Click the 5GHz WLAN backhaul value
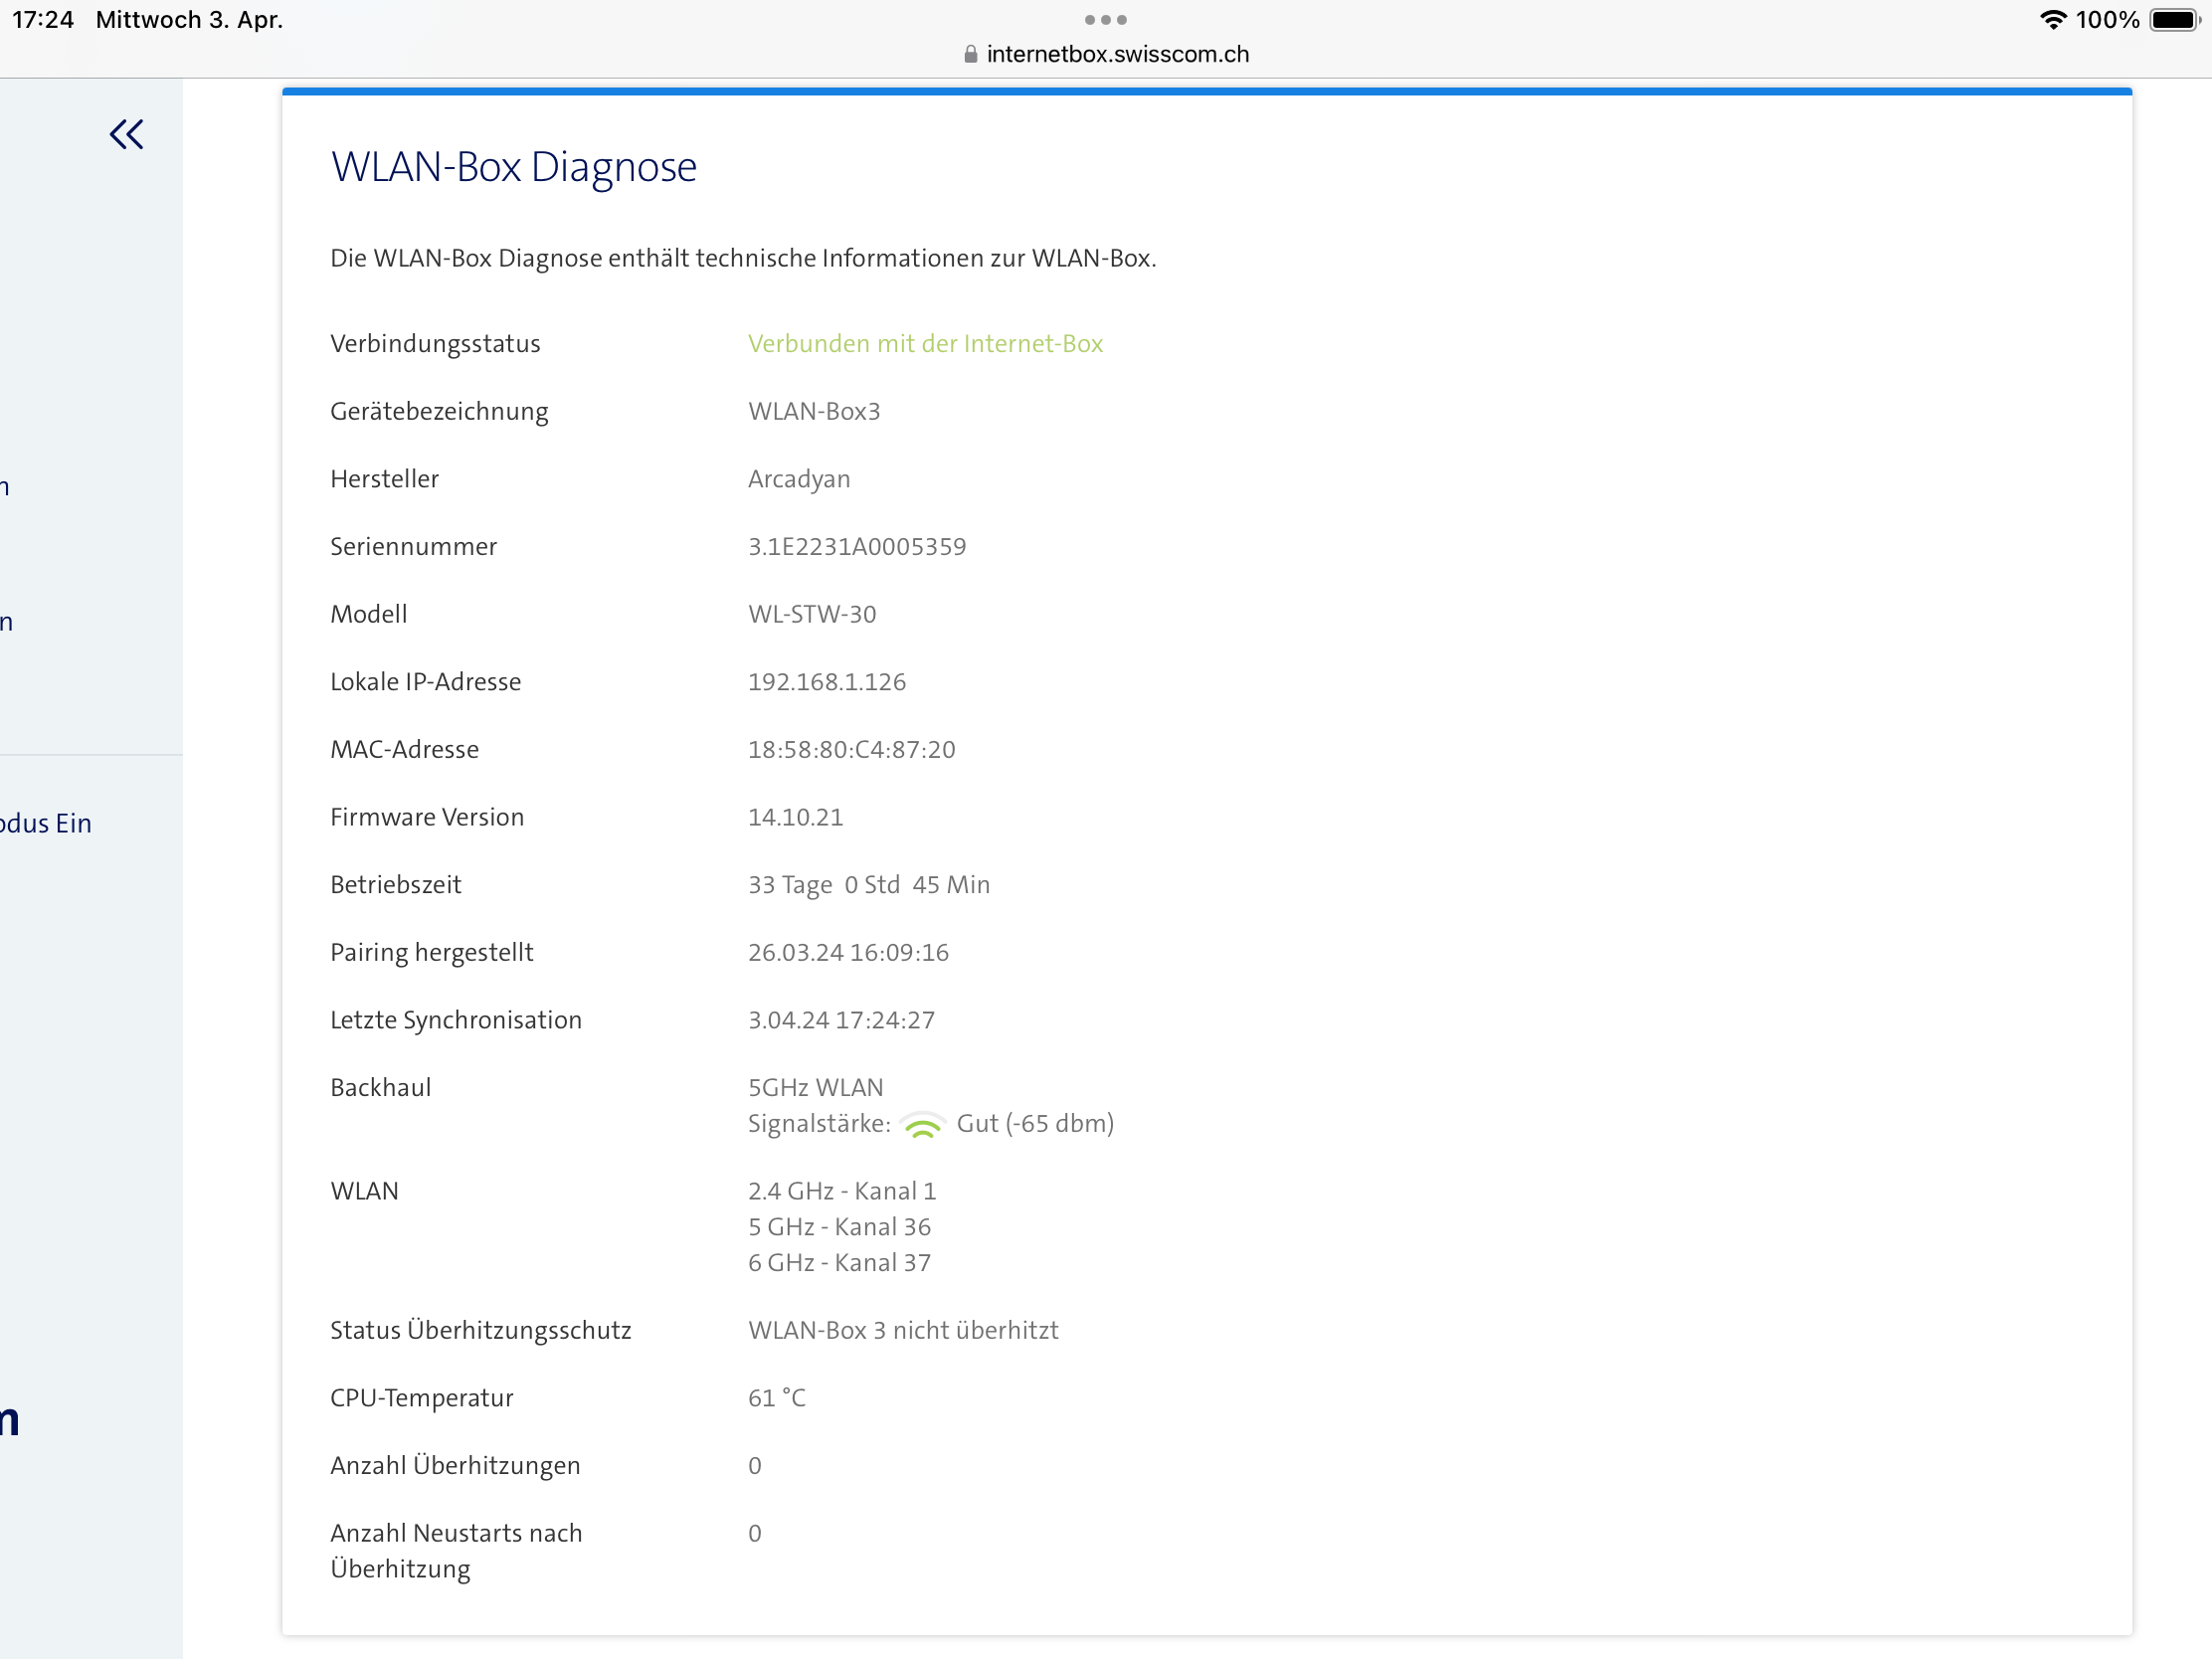Screen dimensions: 2212x1659 pos(815,1087)
